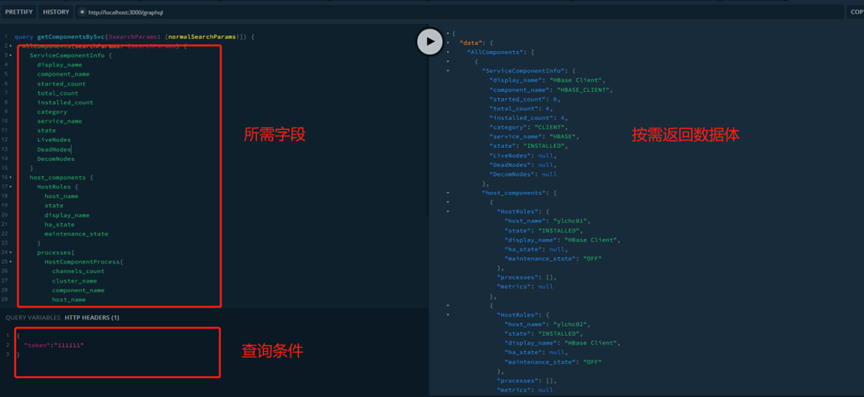Open the HISTORY panel
Screen dimensions: 864x397
pyautogui.click(x=56, y=12)
